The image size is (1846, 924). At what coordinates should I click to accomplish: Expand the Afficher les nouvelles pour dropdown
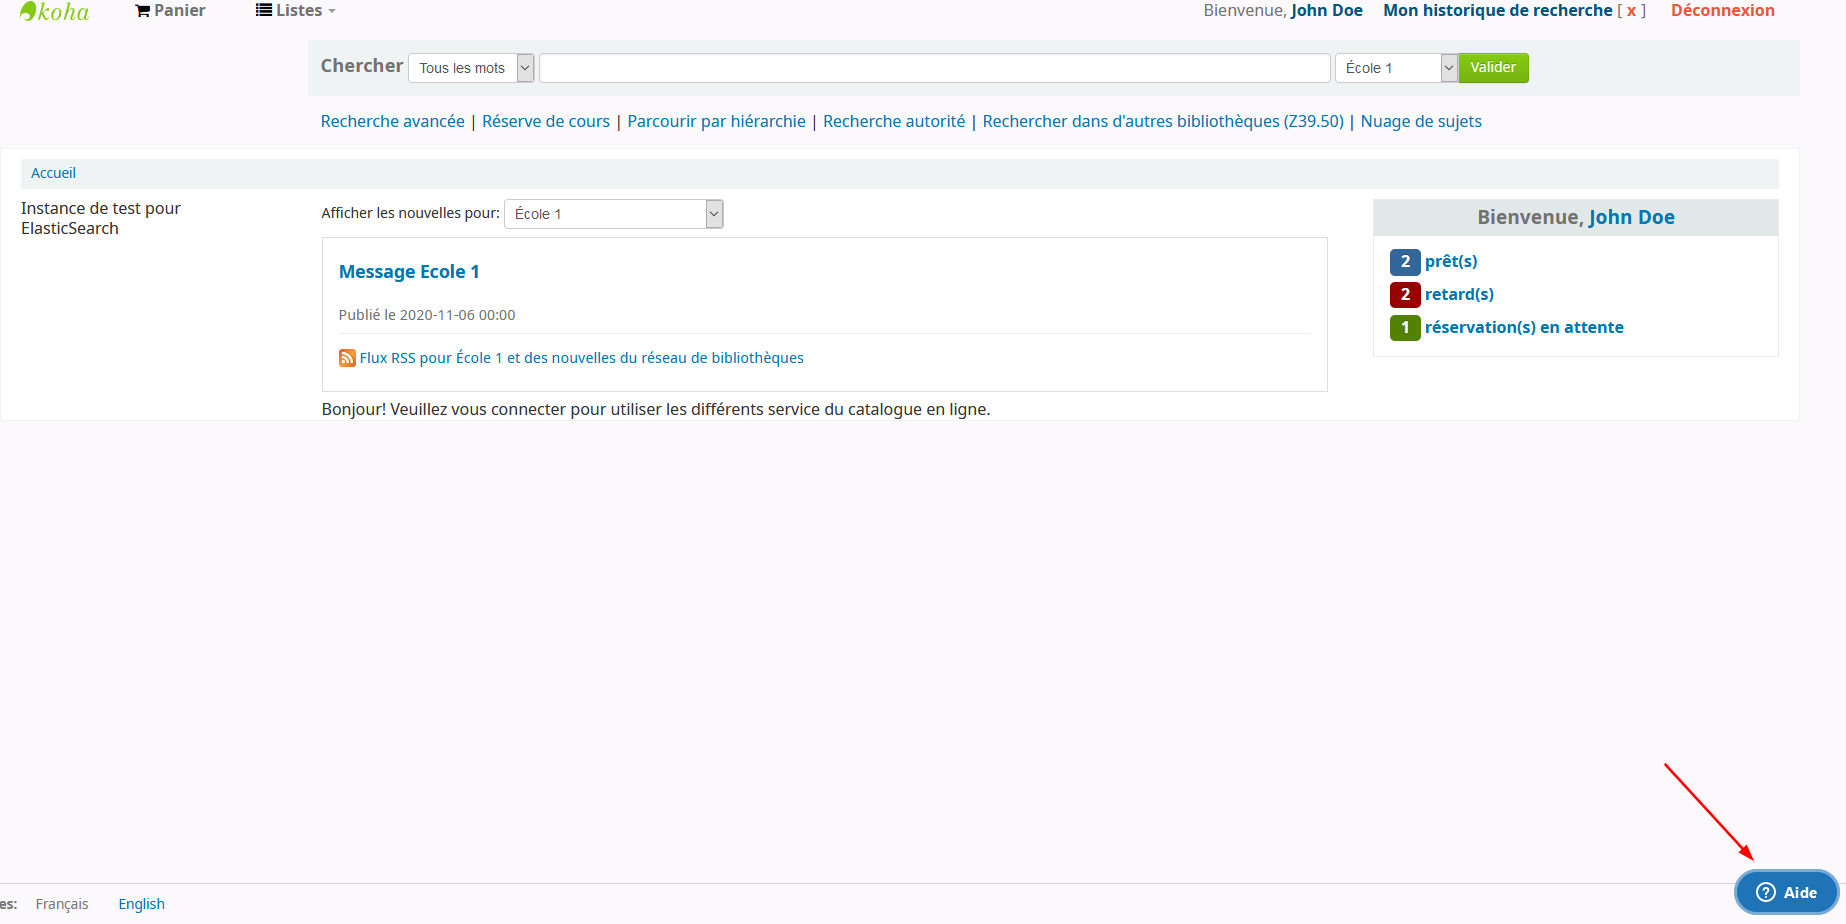tap(613, 214)
